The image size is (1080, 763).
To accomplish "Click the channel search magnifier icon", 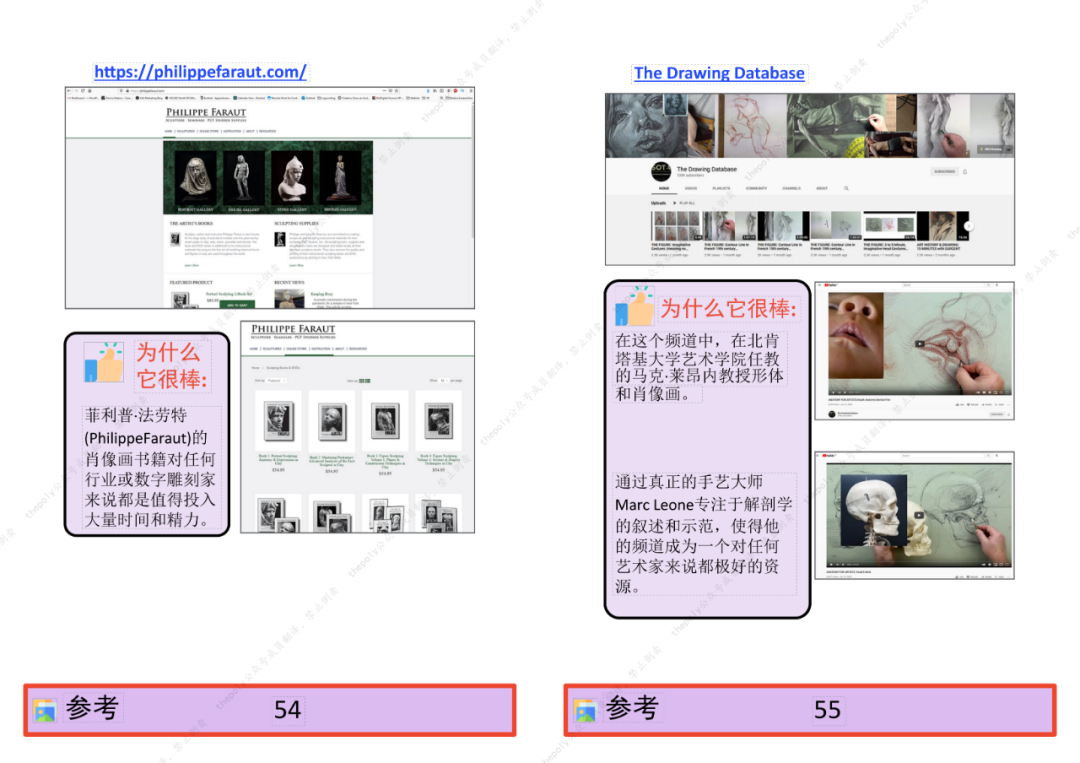I will [x=847, y=188].
